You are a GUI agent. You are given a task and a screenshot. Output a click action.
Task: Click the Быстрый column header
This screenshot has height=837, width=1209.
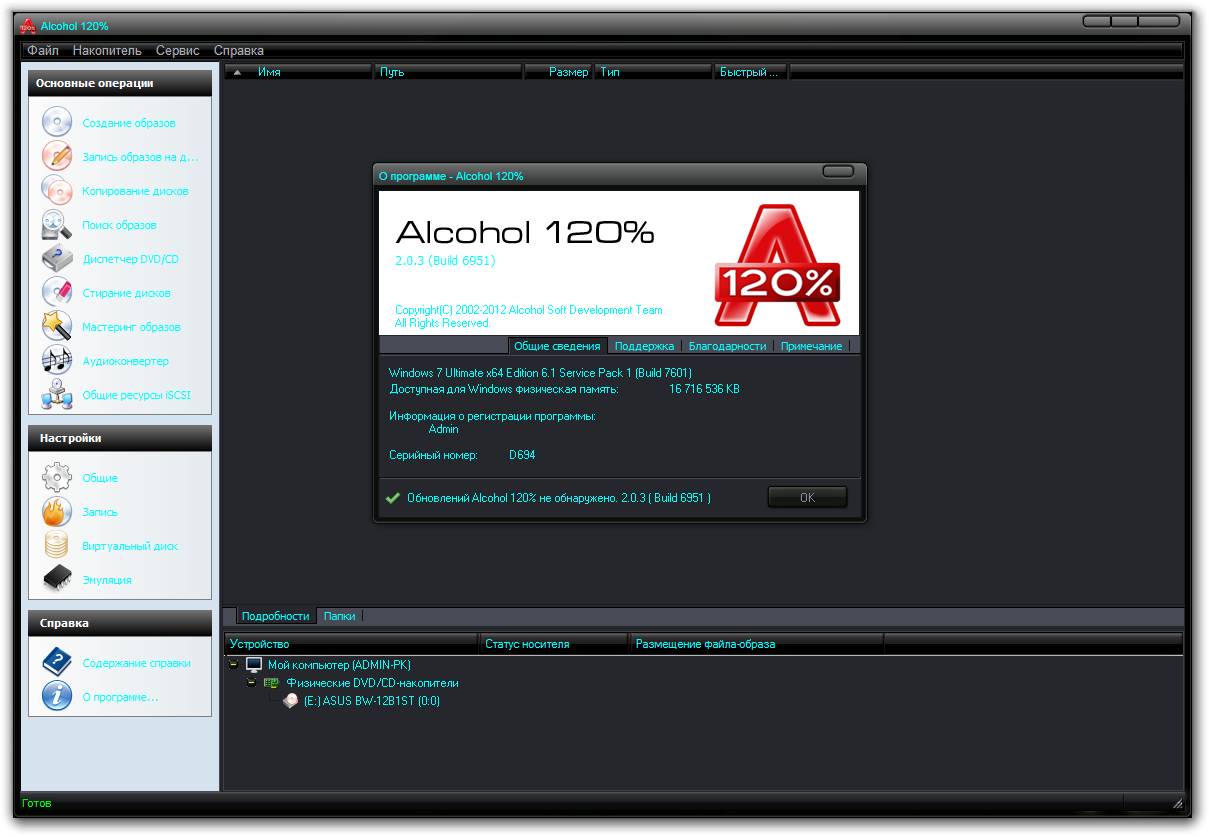click(x=751, y=72)
